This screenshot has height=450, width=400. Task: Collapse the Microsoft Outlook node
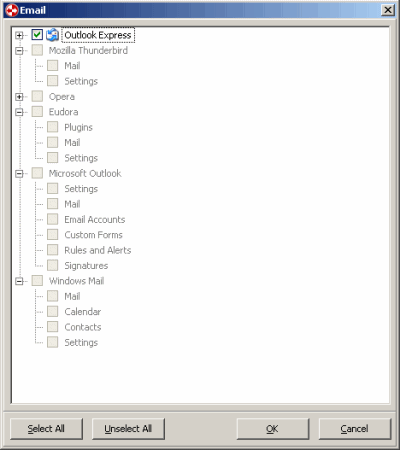19,173
